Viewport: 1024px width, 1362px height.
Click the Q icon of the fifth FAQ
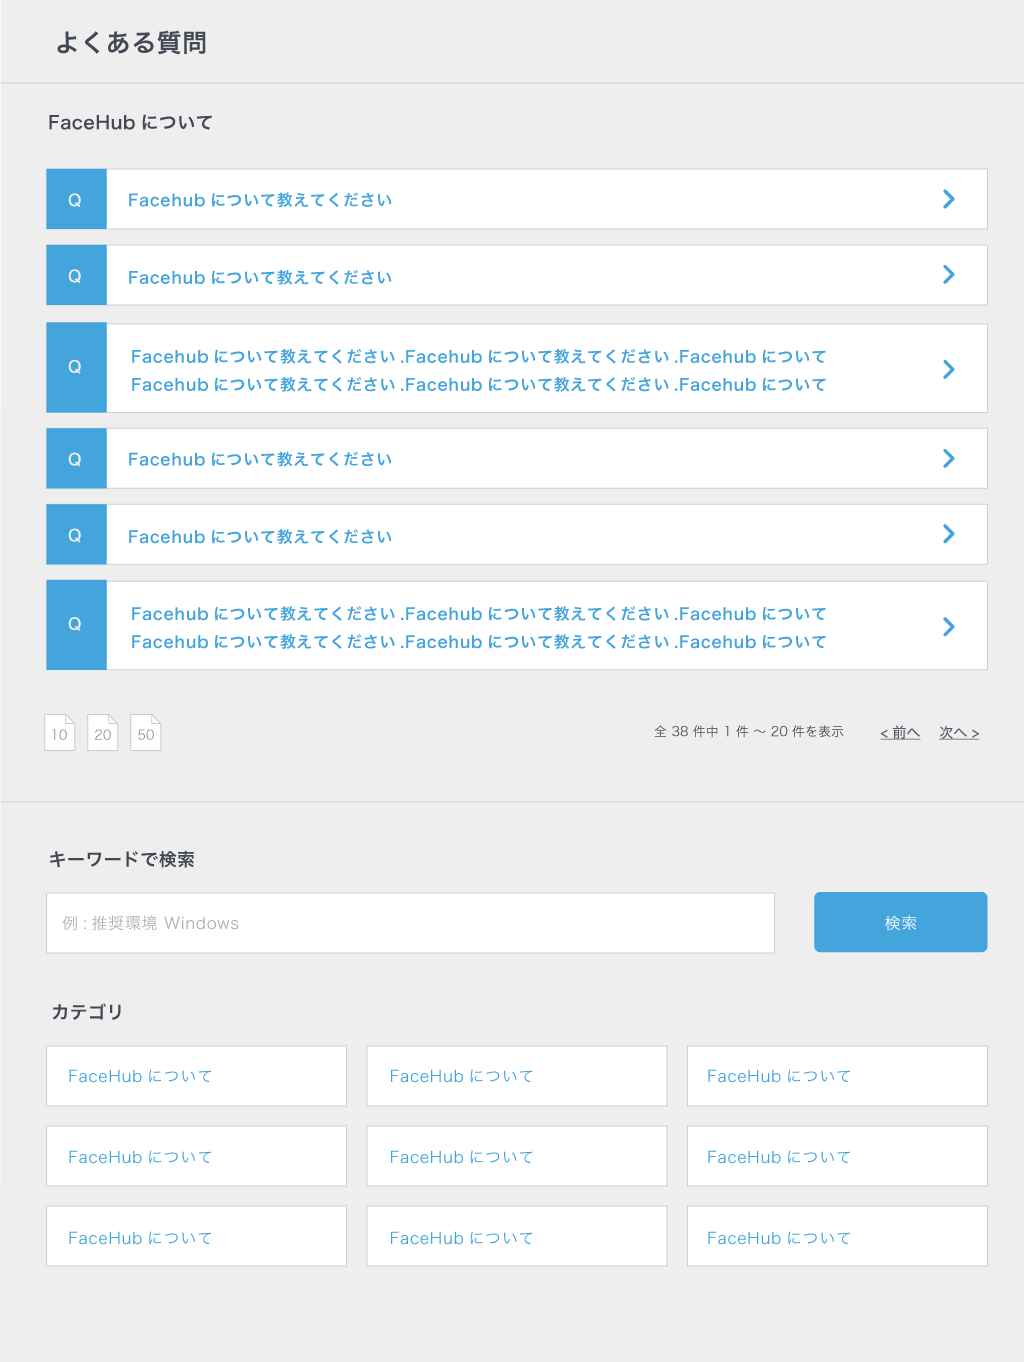point(75,535)
